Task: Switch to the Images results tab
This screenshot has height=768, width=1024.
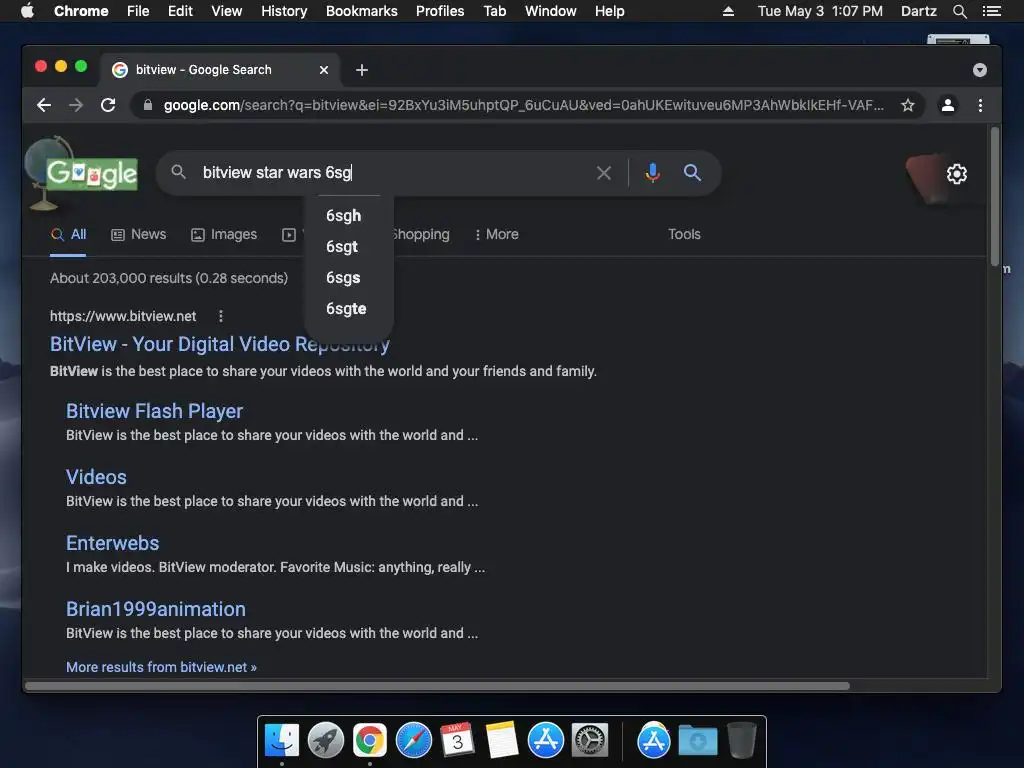Action: coord(224,234)
